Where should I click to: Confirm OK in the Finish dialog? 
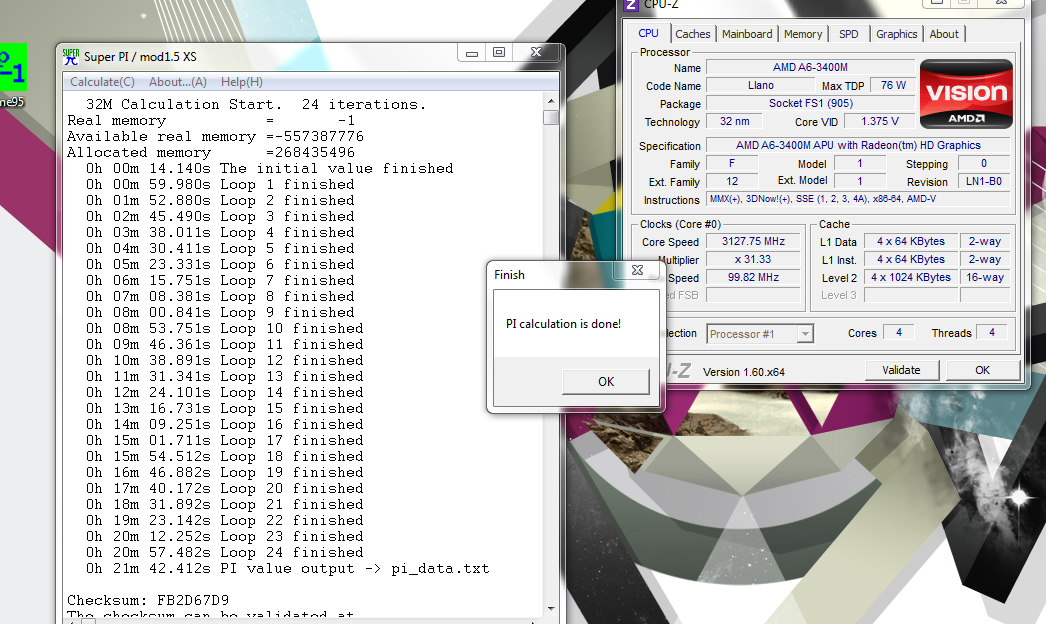(606, 382)
